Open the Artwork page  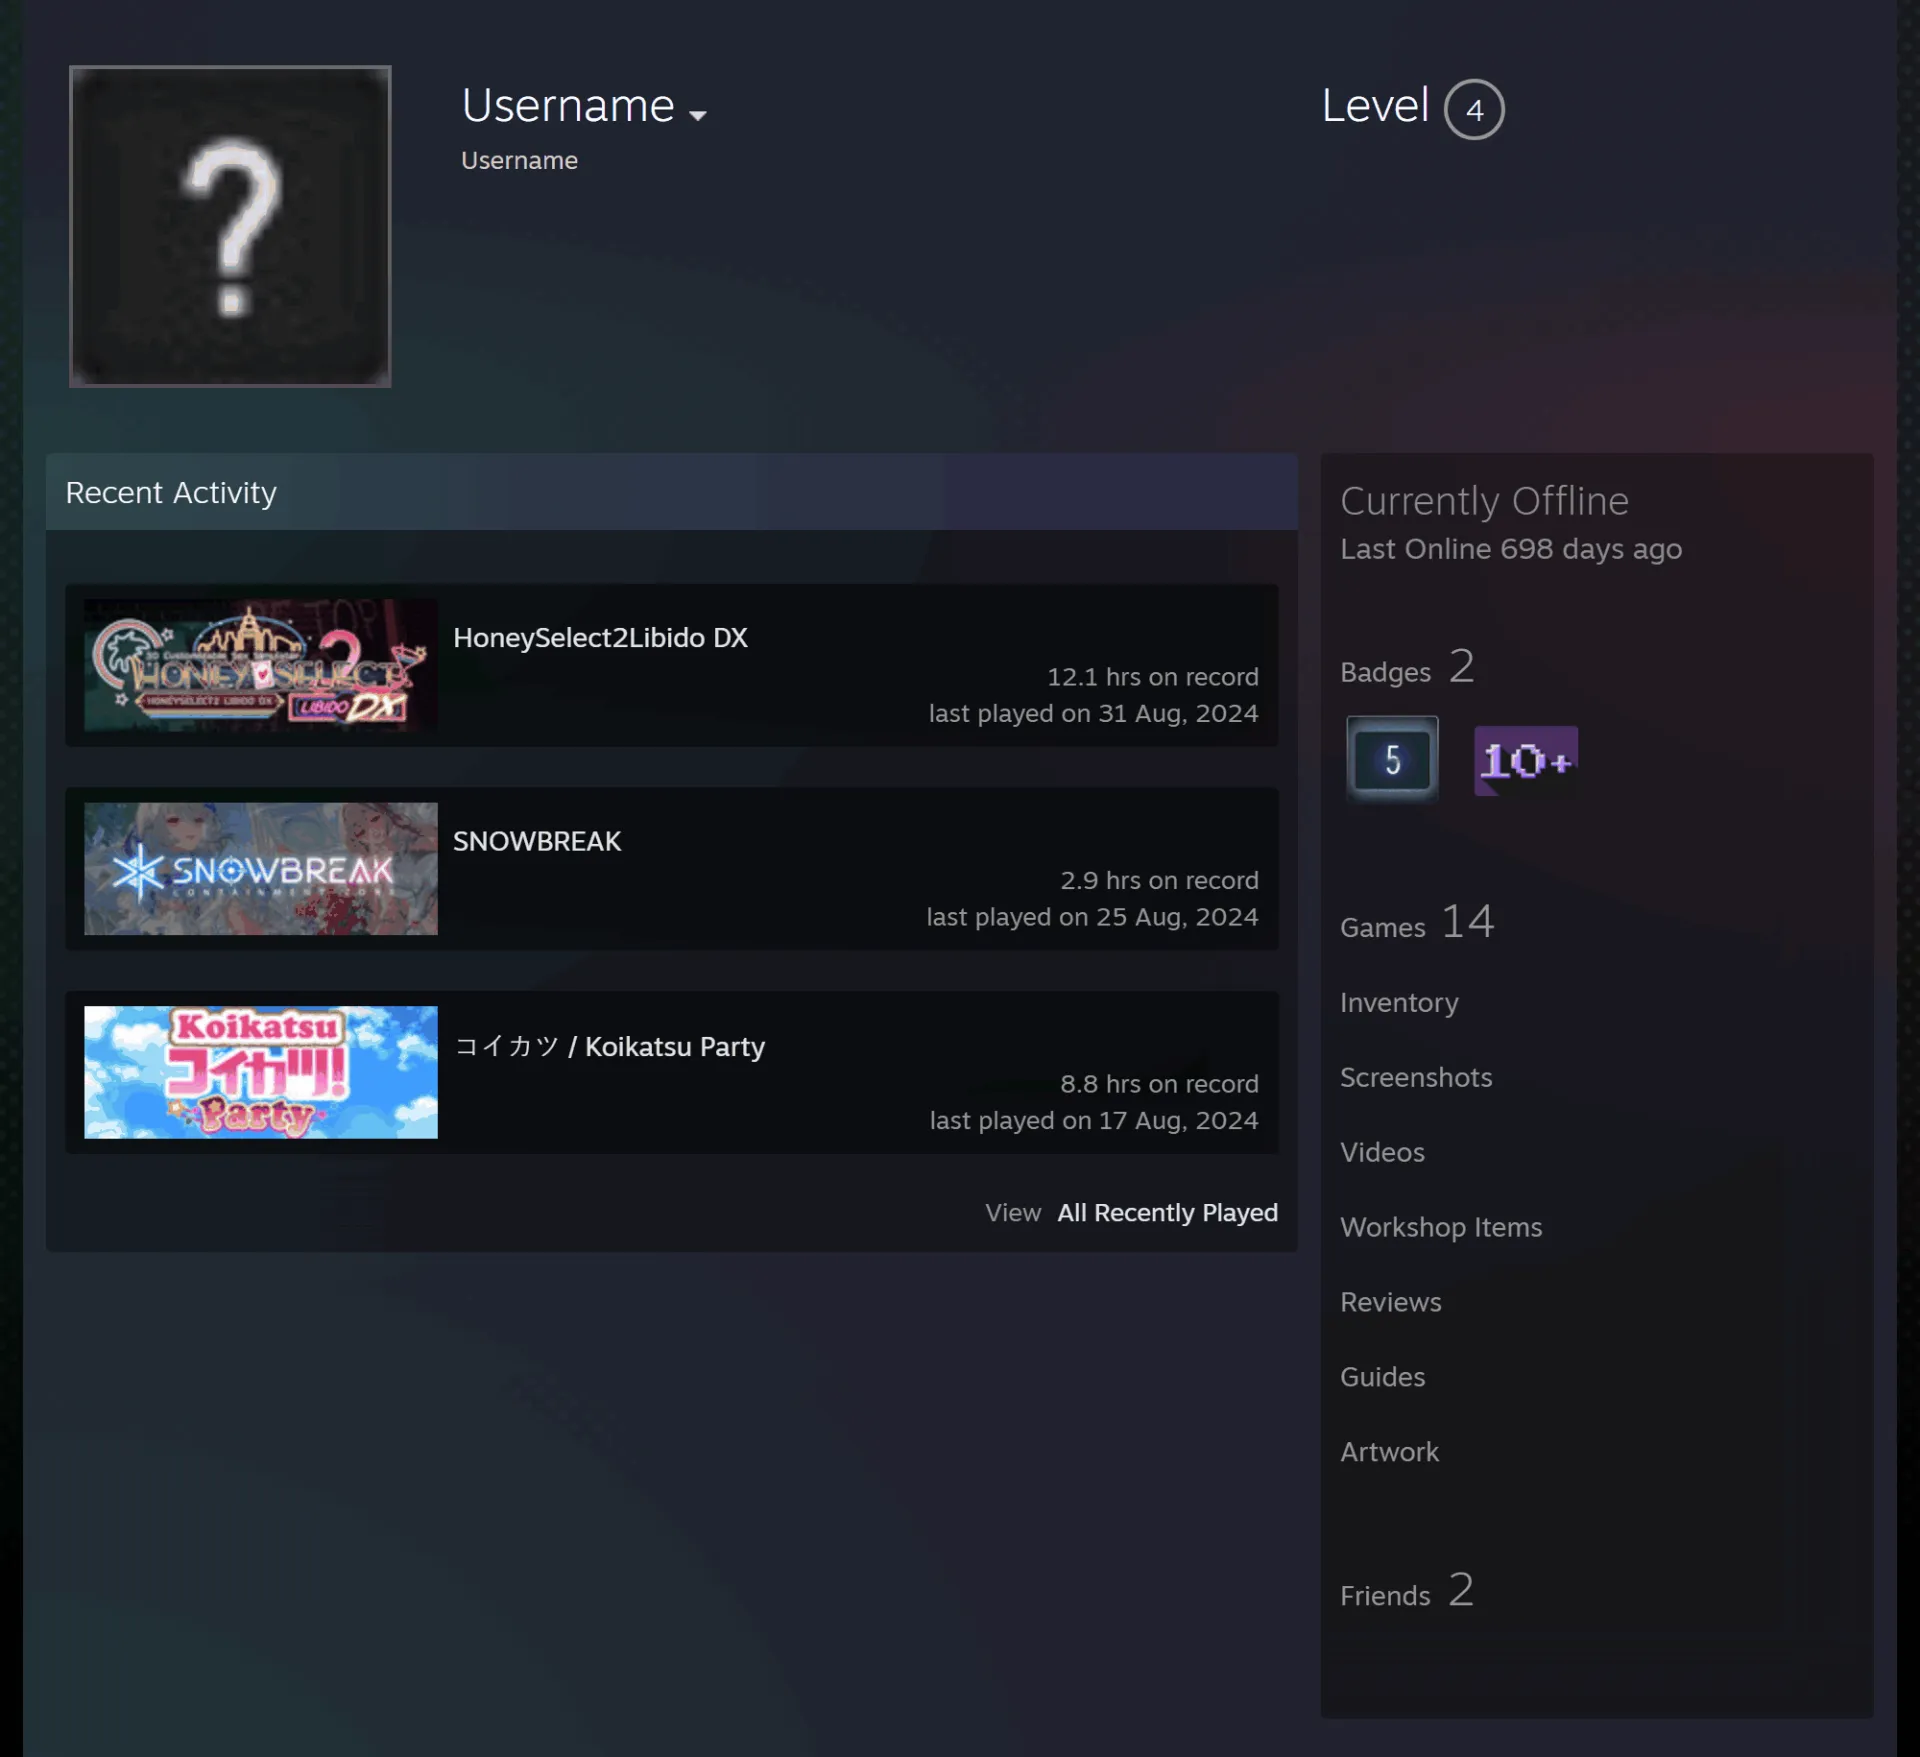[1389, 1452]
